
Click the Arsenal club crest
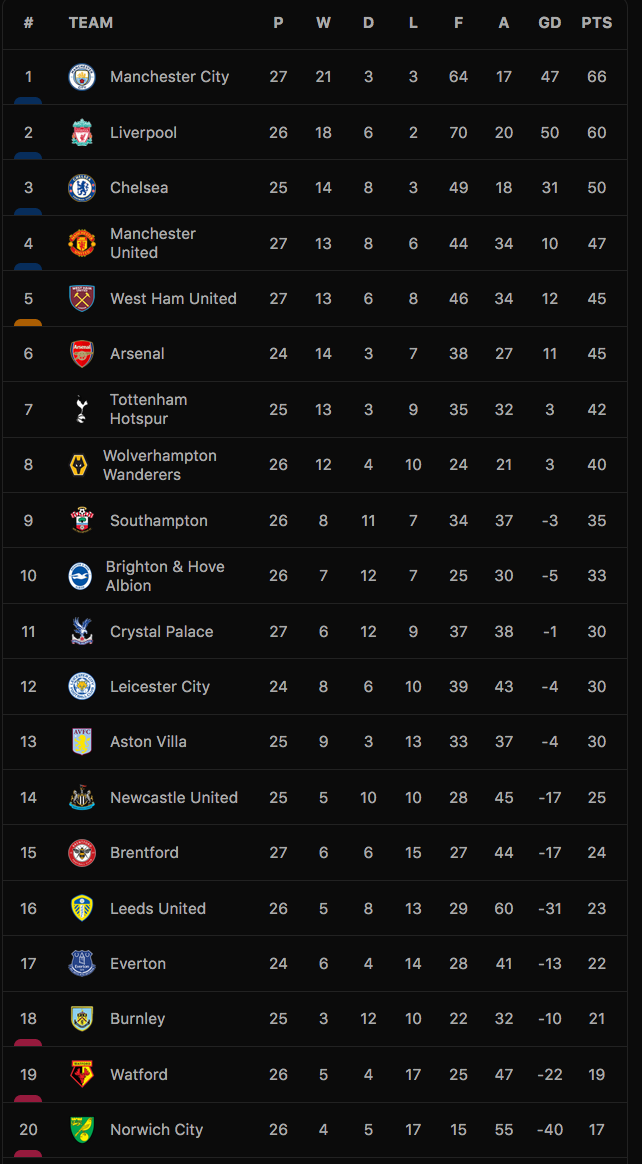click(x=82, y=354)
